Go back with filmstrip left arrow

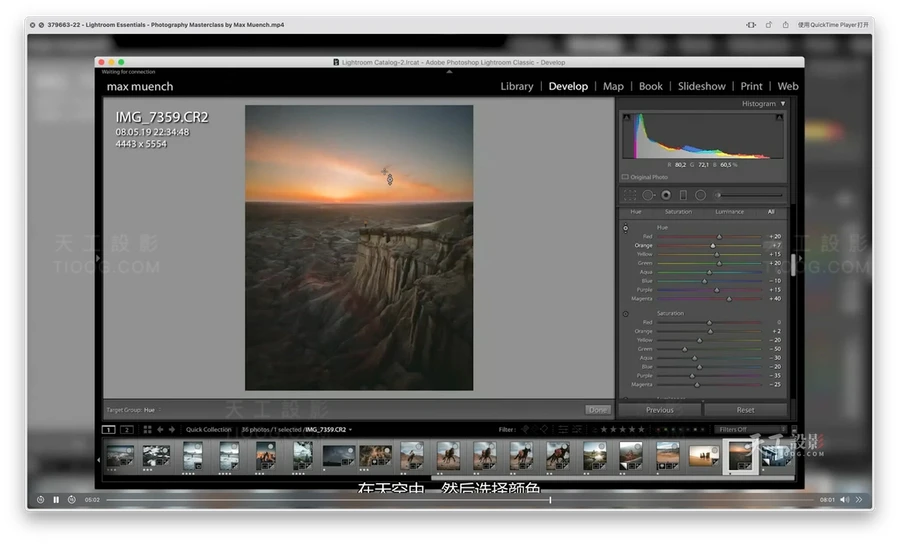[x=158, y=429]
